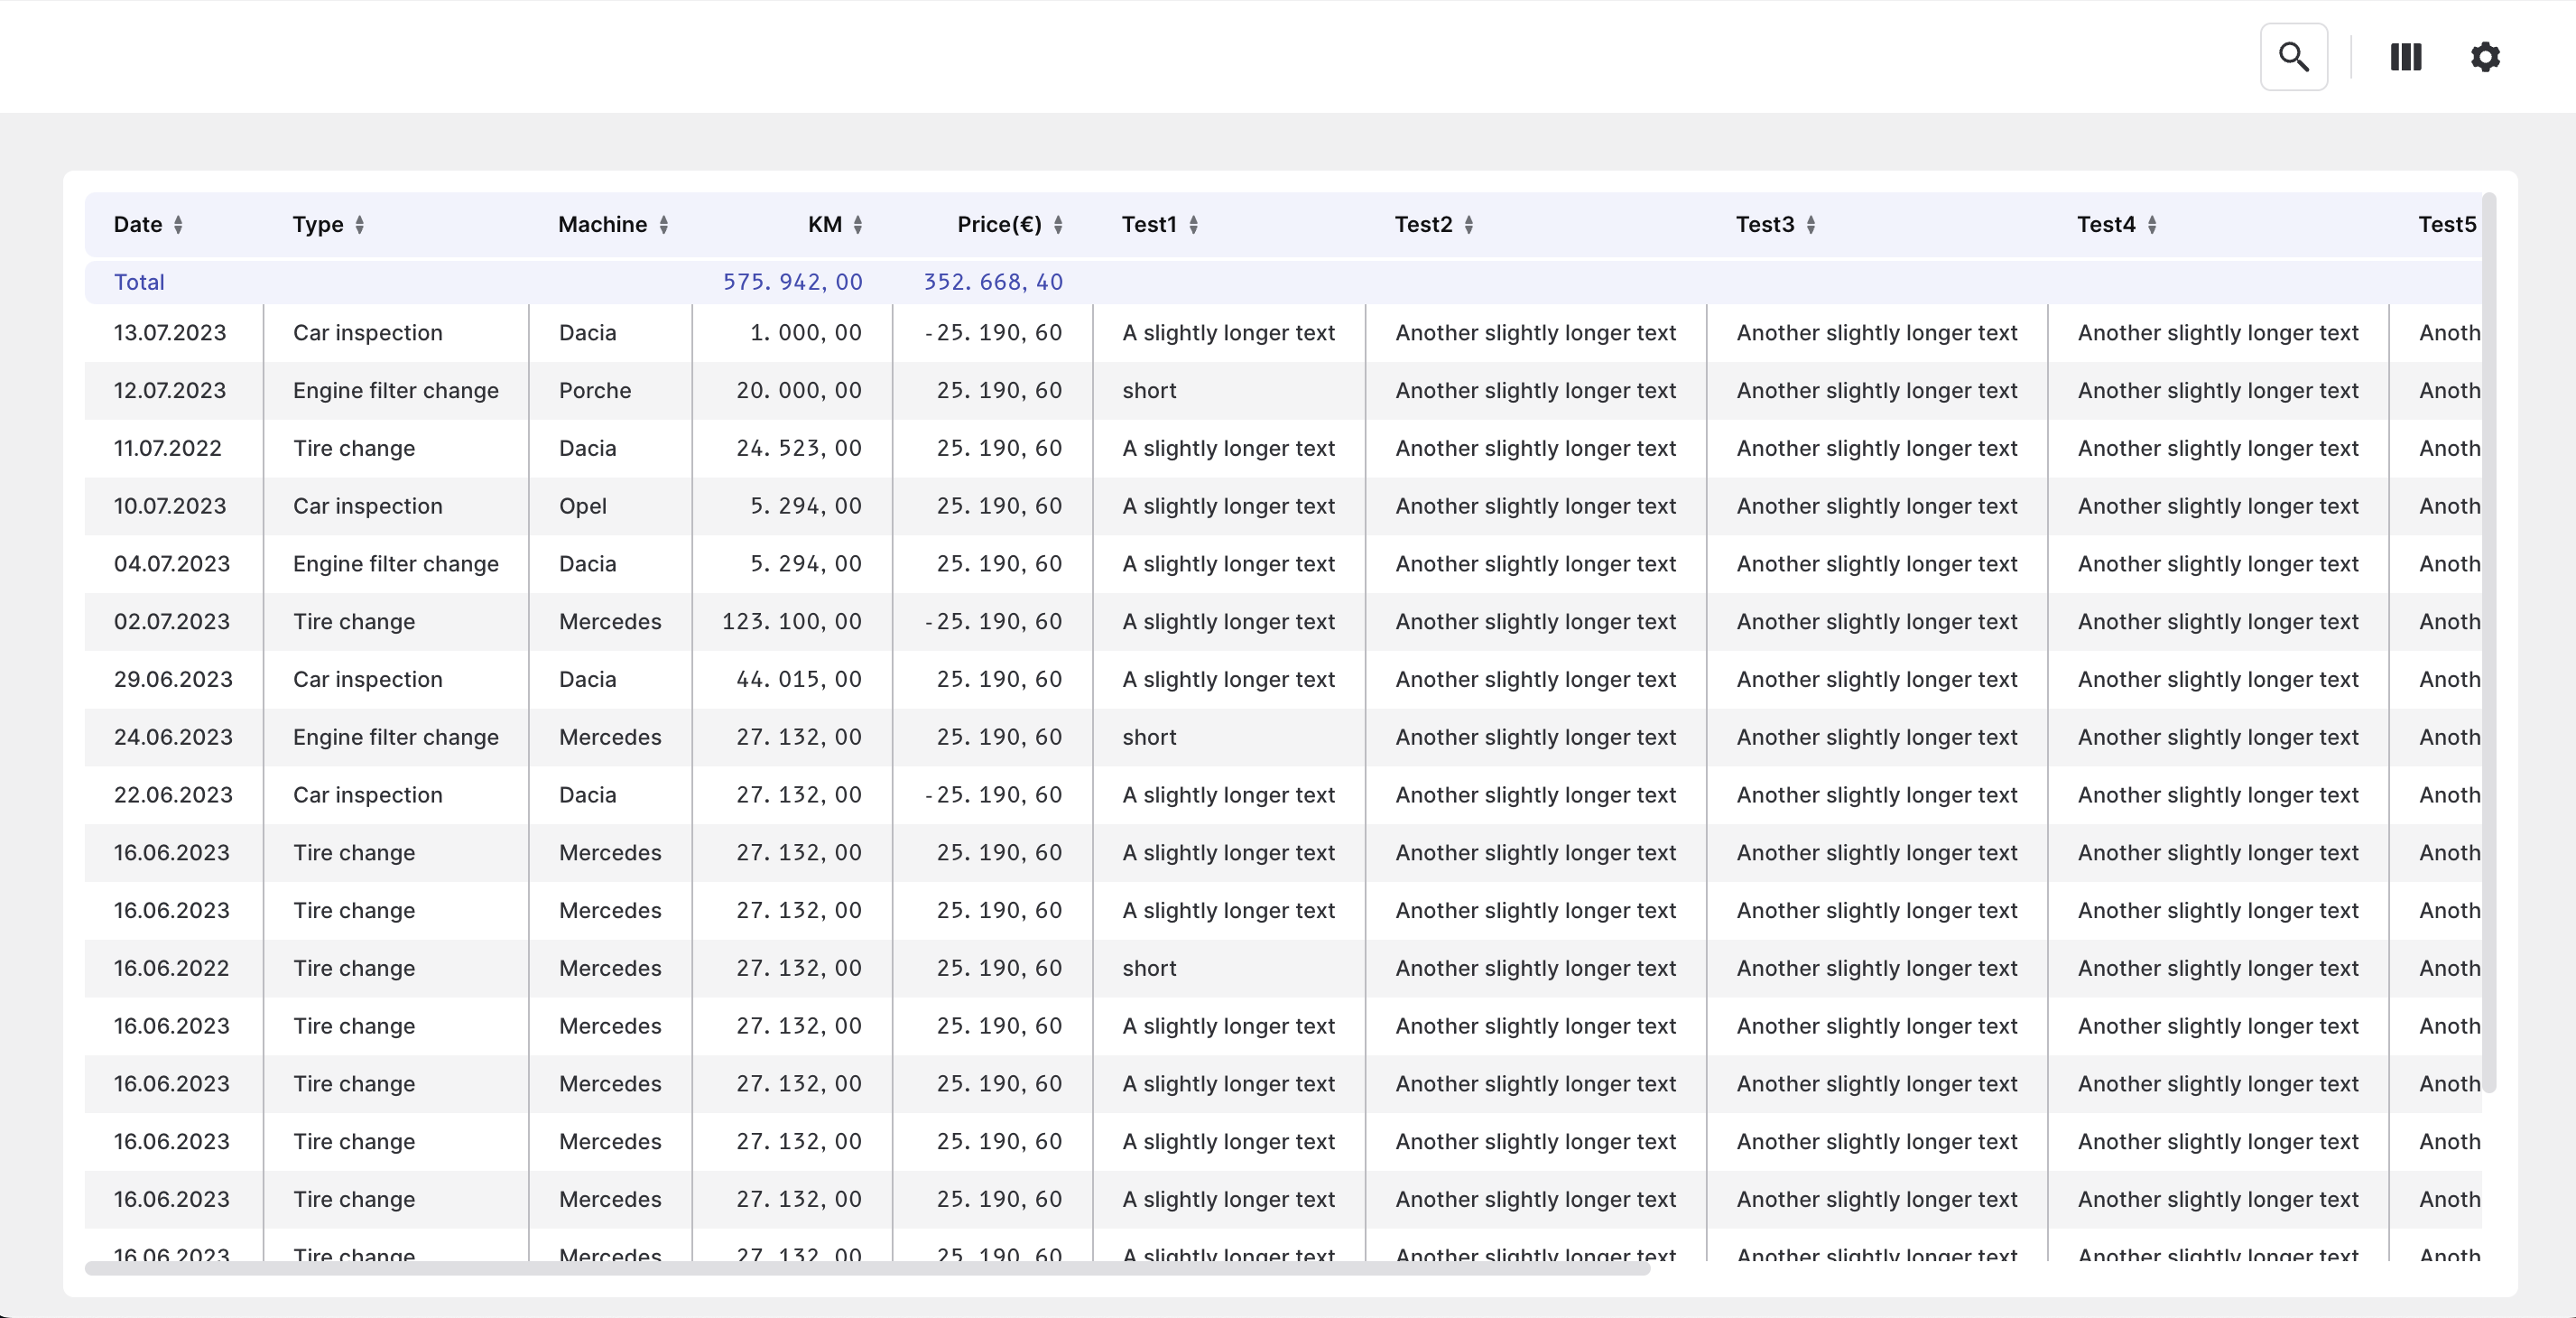Click the Test5 column header
2576x1318 pixels.
pyautogui.click(x=2446, y=225)
